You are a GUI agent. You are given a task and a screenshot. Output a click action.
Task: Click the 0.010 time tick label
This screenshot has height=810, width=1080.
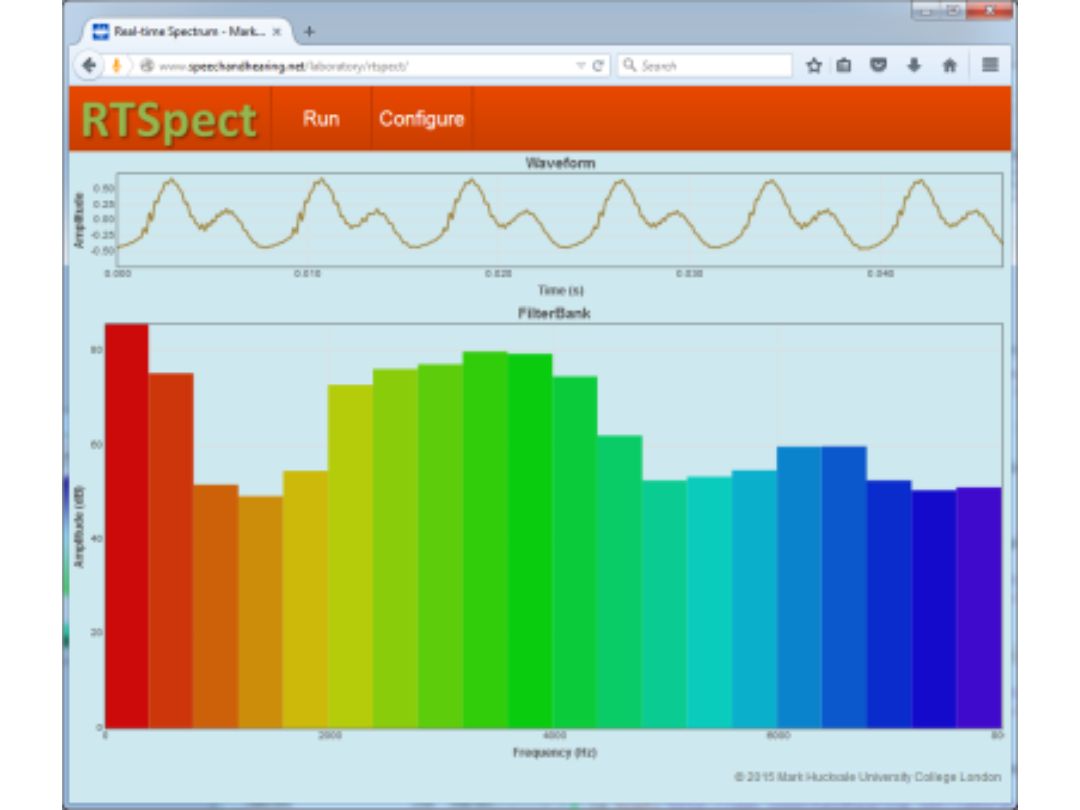pos(307,273)
